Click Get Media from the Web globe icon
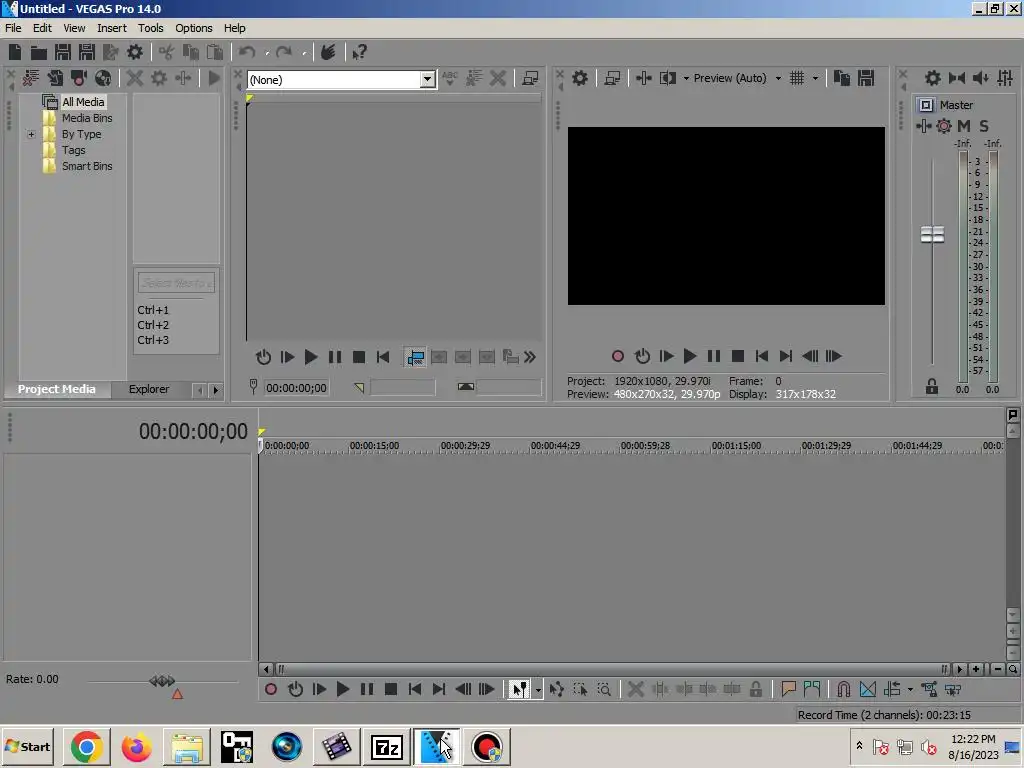 [x=103, y=78]
